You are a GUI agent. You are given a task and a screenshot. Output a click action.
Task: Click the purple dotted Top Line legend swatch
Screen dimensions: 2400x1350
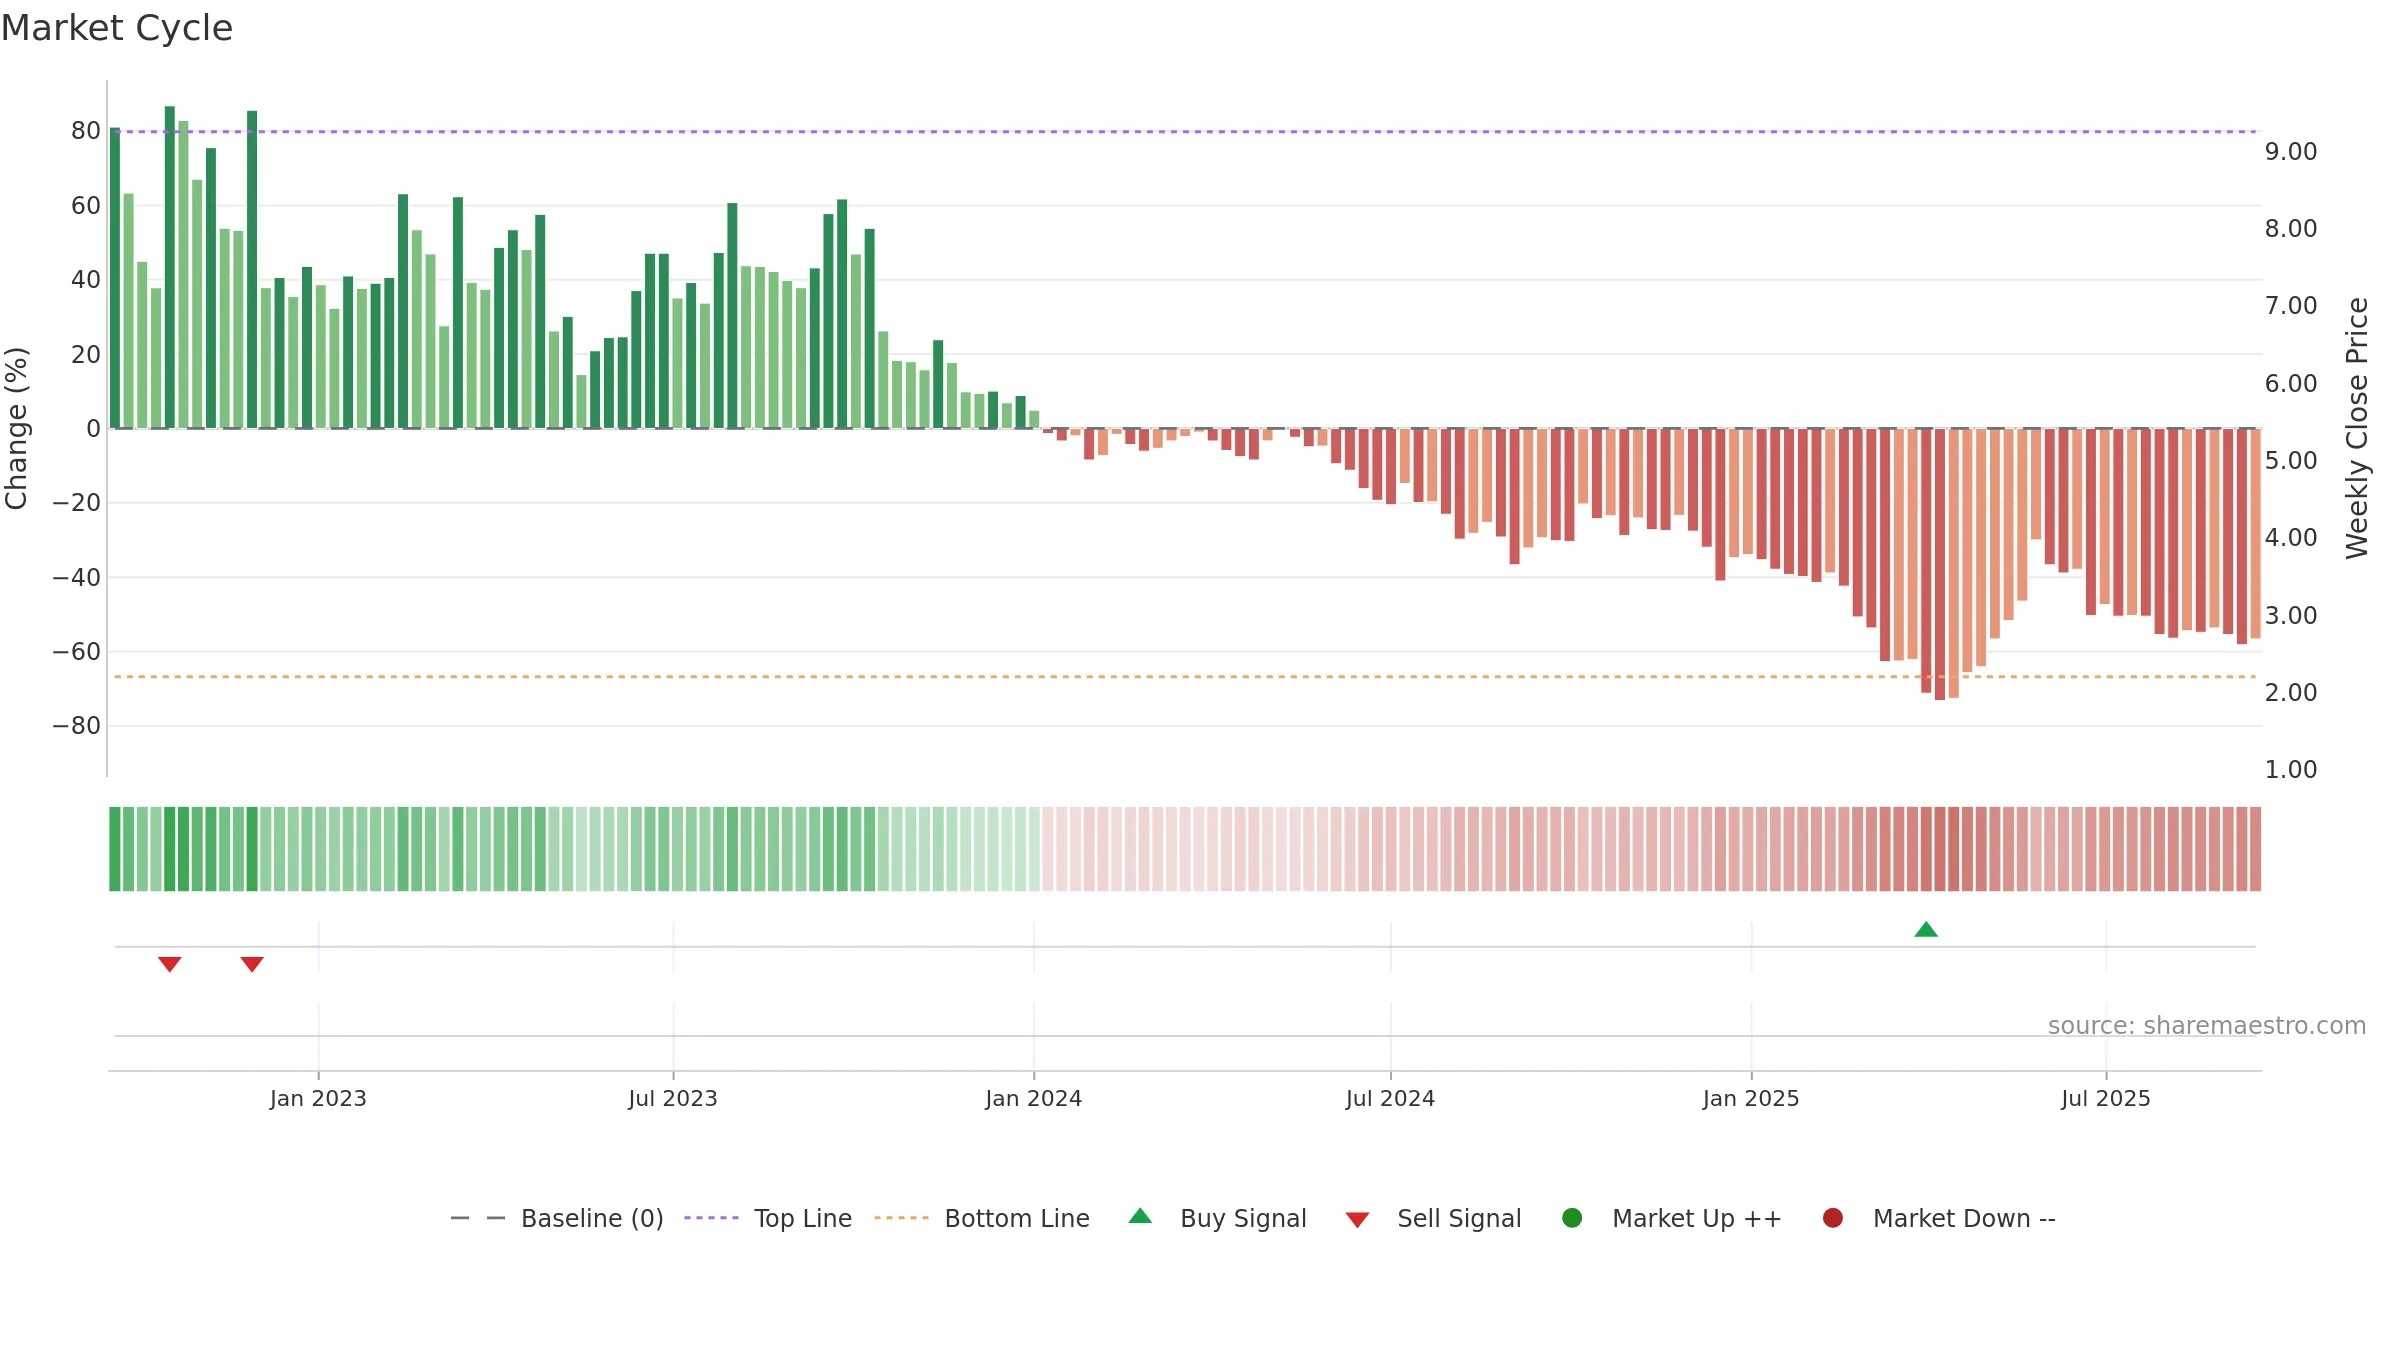(711, 1218)
